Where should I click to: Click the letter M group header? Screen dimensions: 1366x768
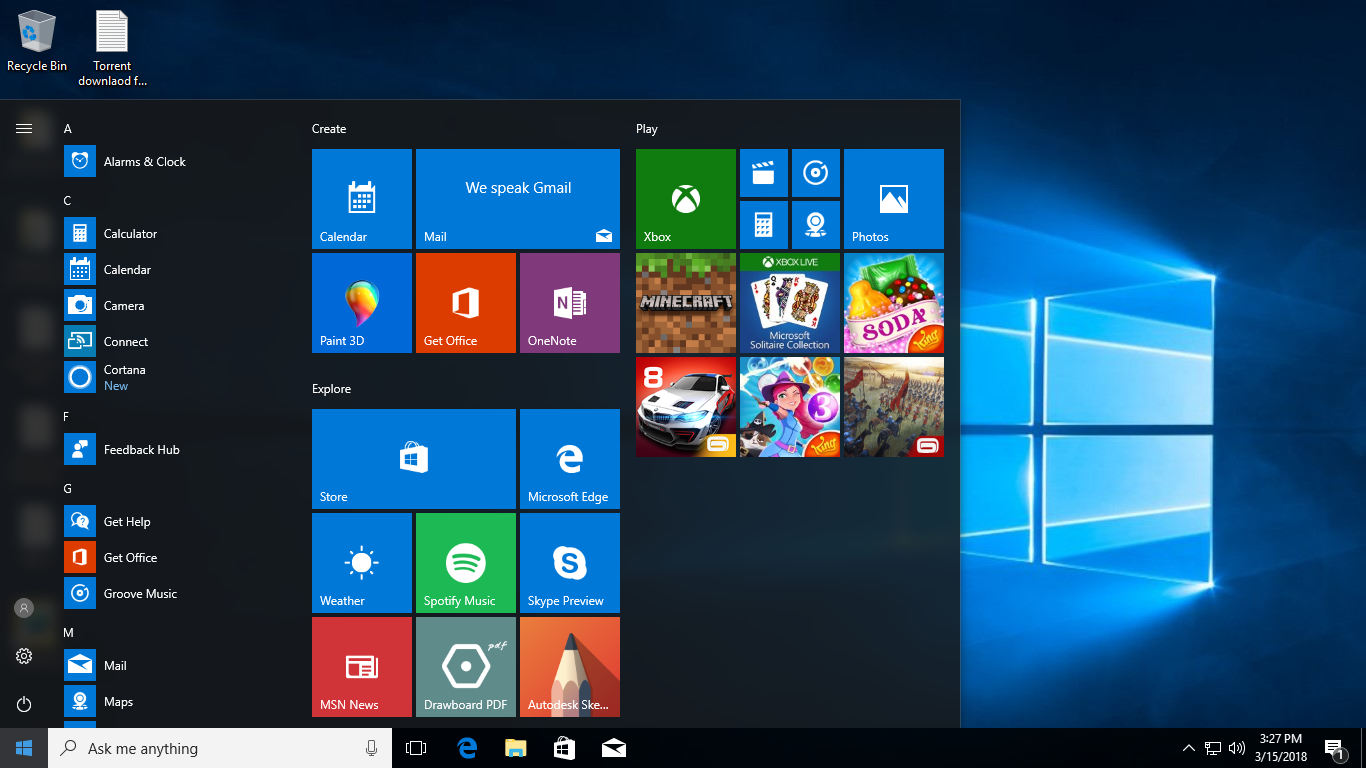[x=69, y=633]
